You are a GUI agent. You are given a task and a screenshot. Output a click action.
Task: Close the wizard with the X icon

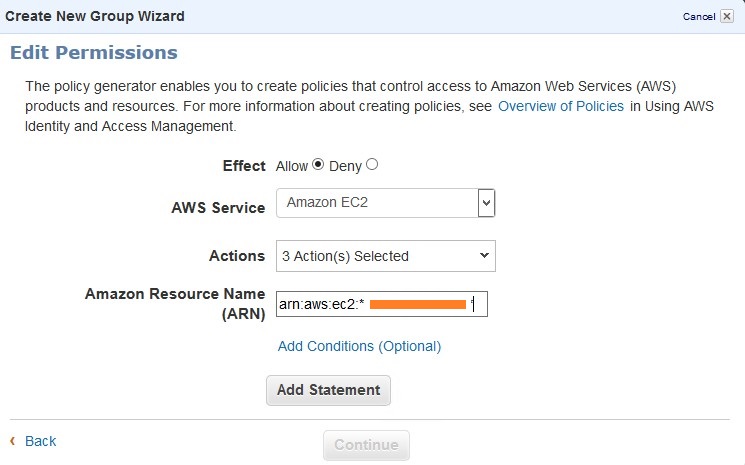[726, 17]
